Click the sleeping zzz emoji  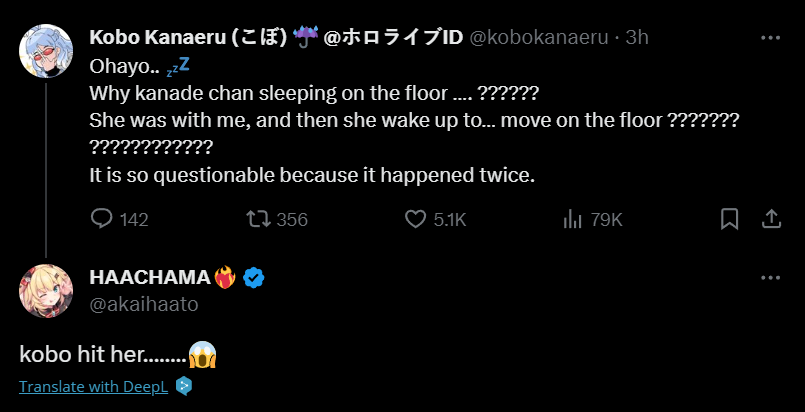pos(178,68)
